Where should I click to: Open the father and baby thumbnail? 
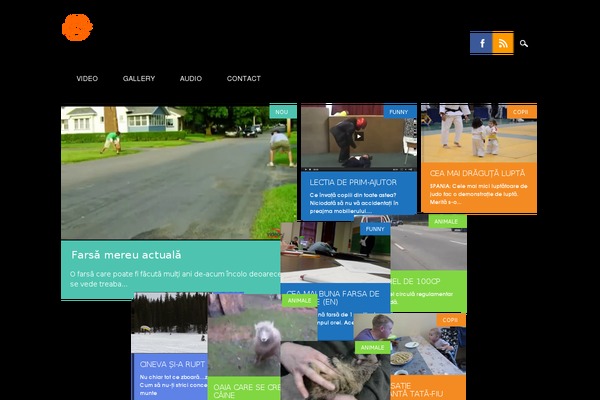coord(428,344)
